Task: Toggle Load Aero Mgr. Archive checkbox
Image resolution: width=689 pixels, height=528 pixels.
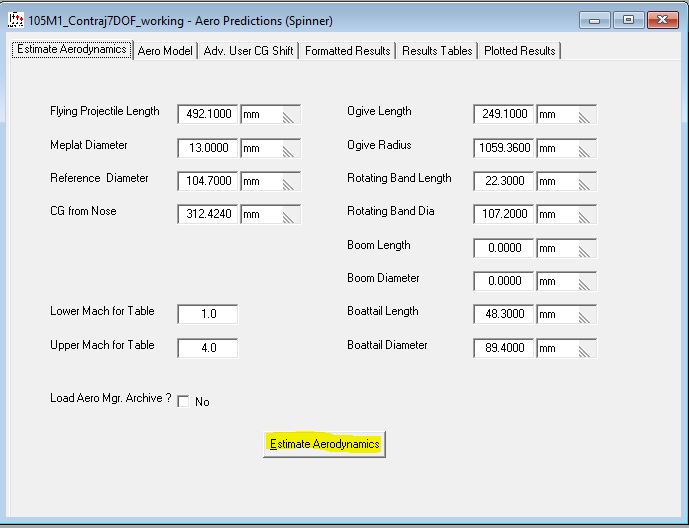Action: coord(183,402)
